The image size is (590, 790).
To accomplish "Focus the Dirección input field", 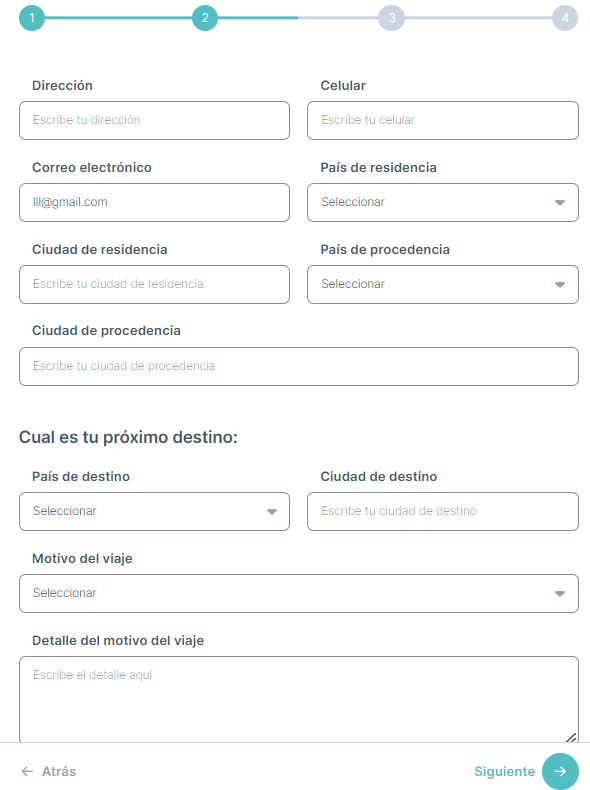I will [x=154, y=120].
